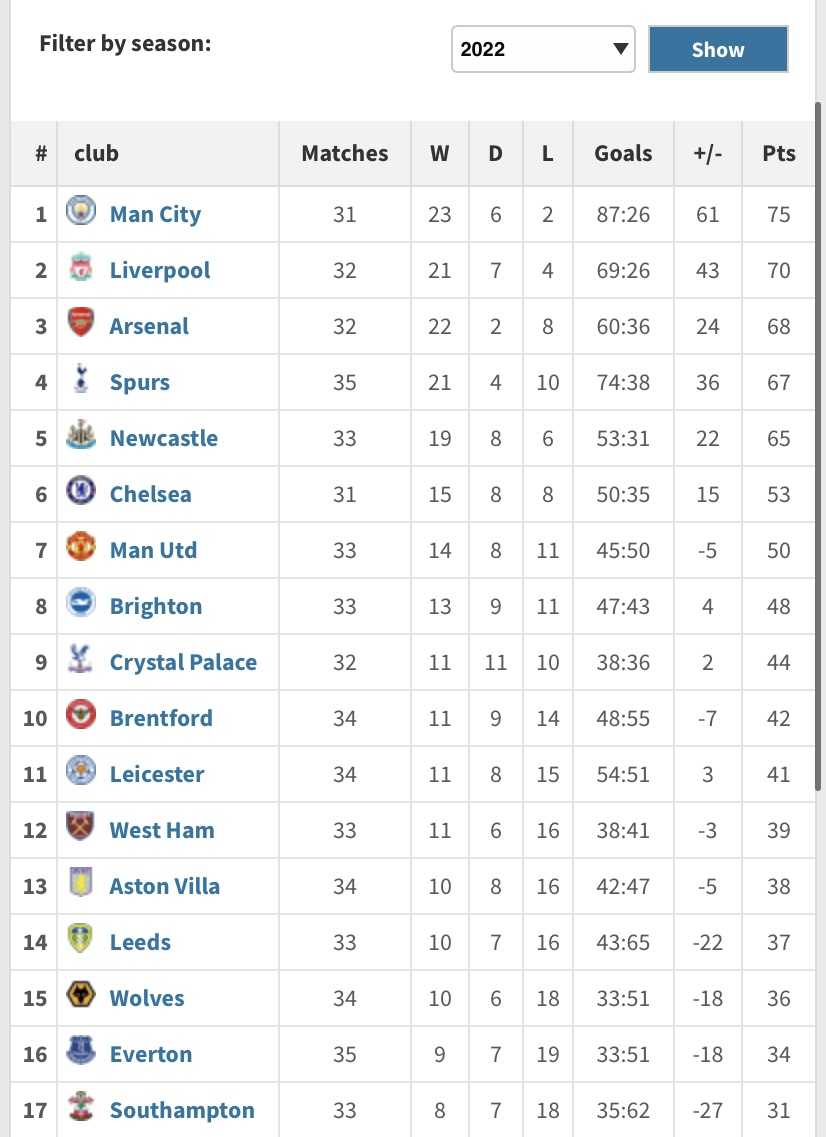
Task: Click the Arsenal cannon crest icon
Action: point(80,323)
